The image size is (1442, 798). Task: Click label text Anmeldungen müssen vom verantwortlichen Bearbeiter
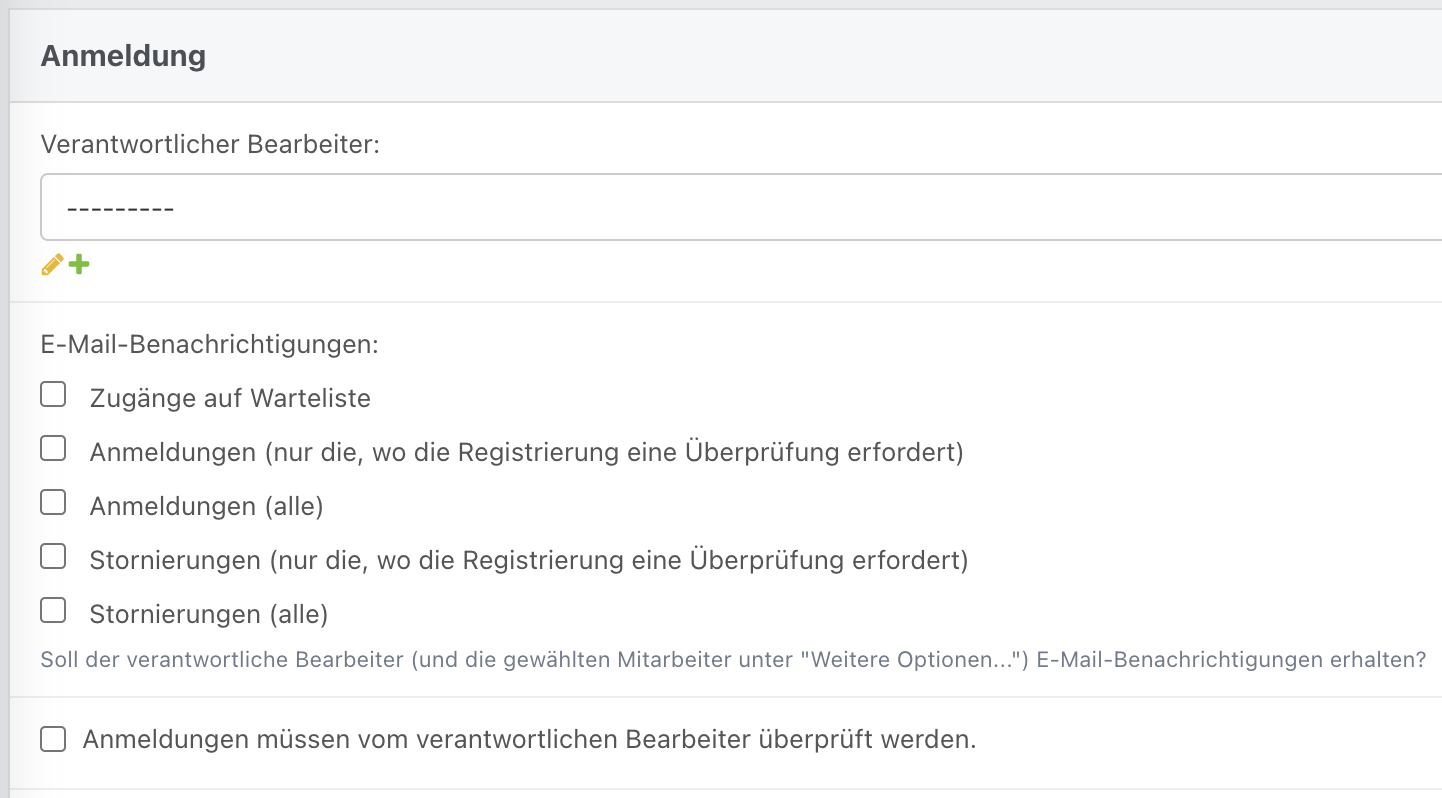click(x=529, y=740)
